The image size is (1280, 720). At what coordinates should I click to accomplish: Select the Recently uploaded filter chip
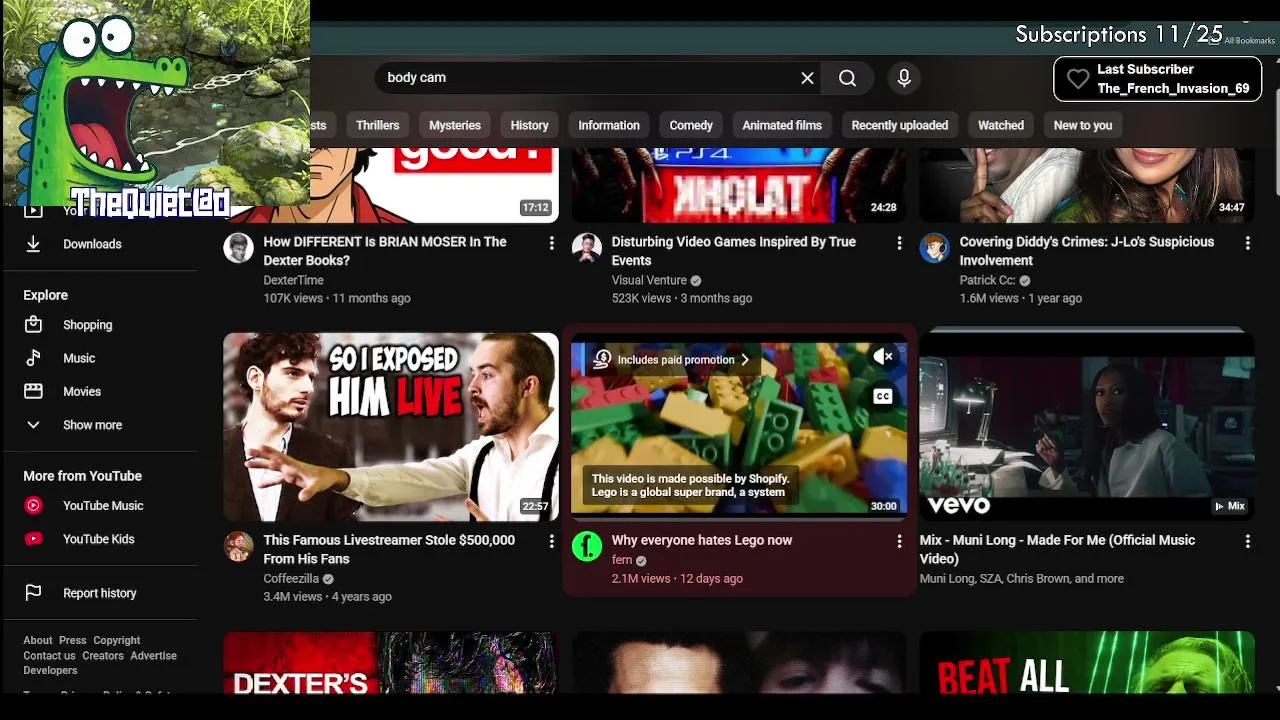(x=900, y=125)
